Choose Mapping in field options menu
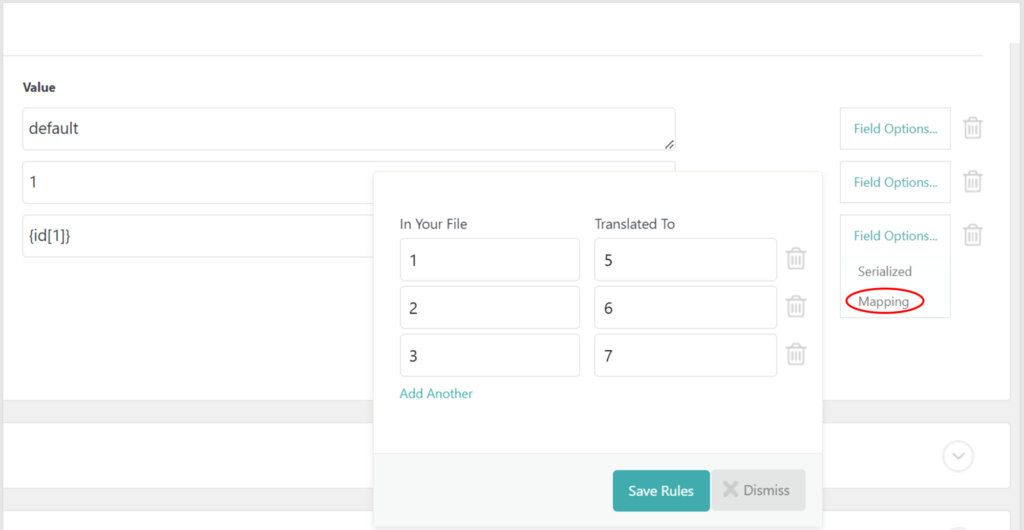Viewport: 1024px width, 530px height. pyautogui.click(x=883, y=302)
